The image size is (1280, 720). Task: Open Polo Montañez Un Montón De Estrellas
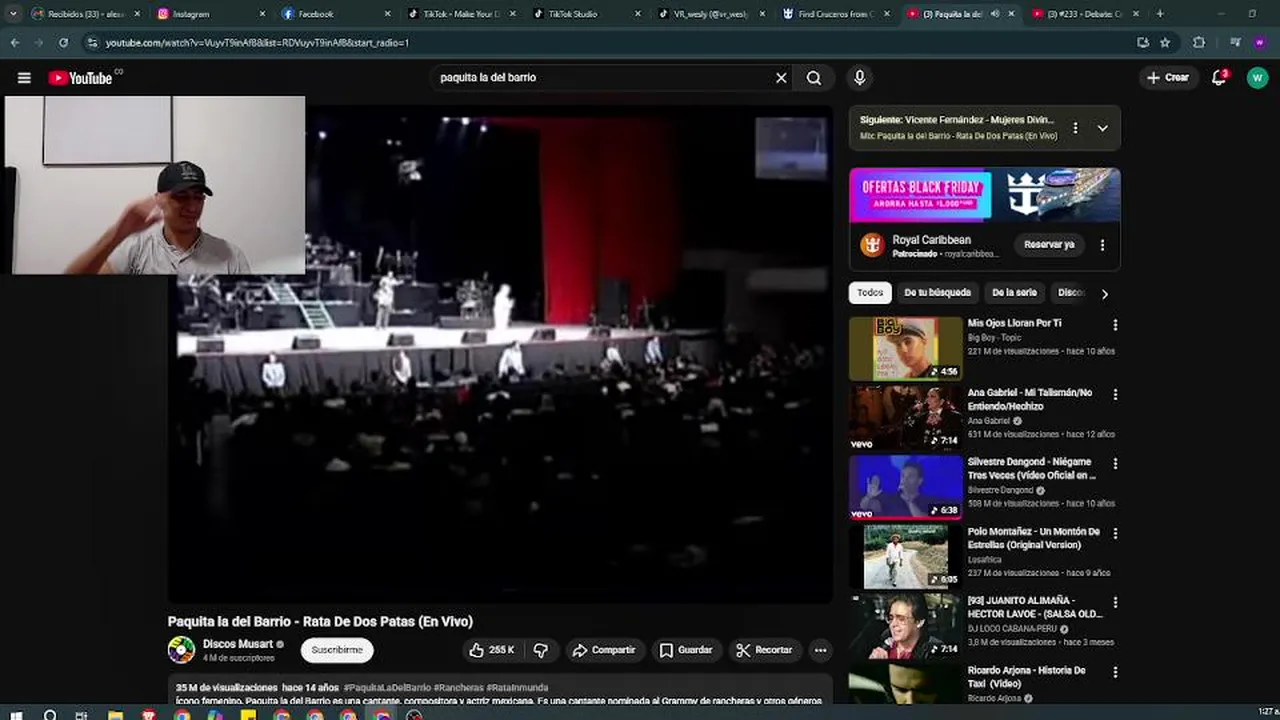(x=1033, y=538)
